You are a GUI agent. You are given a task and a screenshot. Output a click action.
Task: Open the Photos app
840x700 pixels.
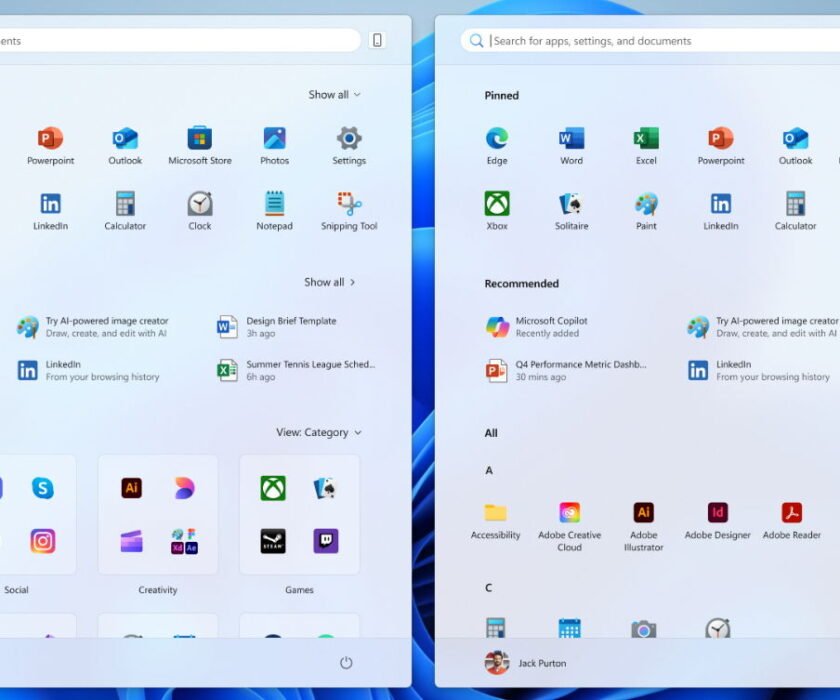point(274,145)
